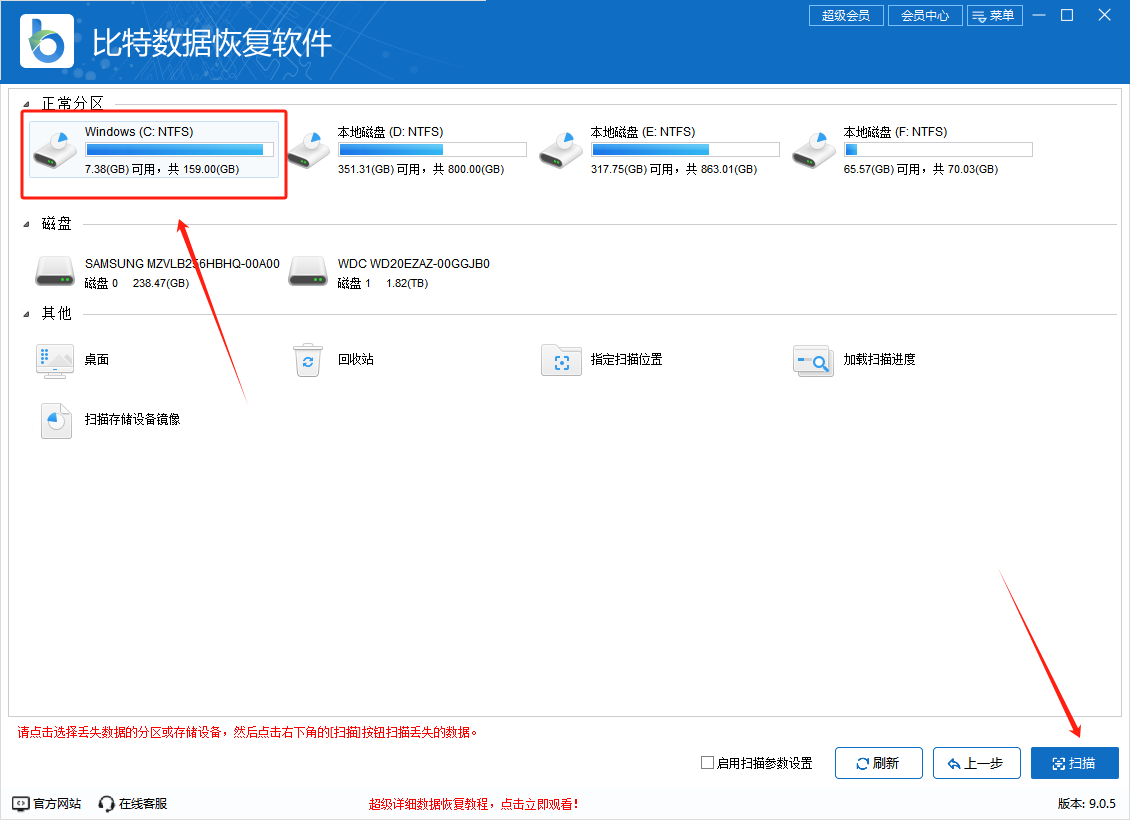Open the member center (会员中心)

coord(924,16)
